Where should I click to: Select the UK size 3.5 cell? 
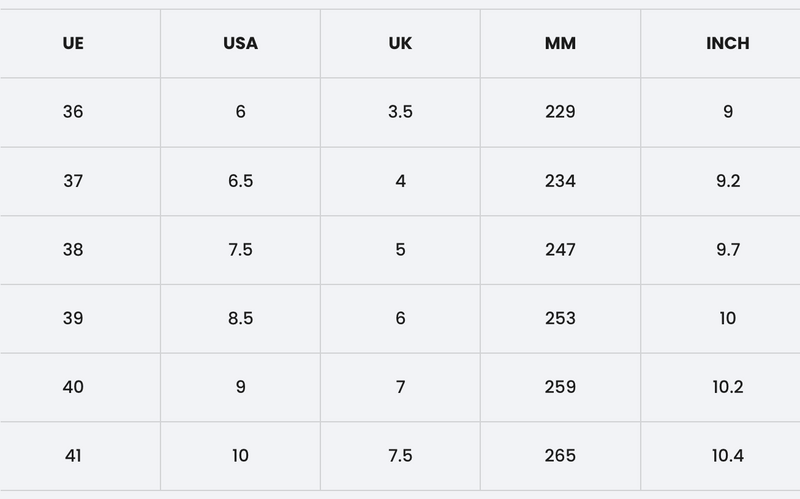pos(400,112)
